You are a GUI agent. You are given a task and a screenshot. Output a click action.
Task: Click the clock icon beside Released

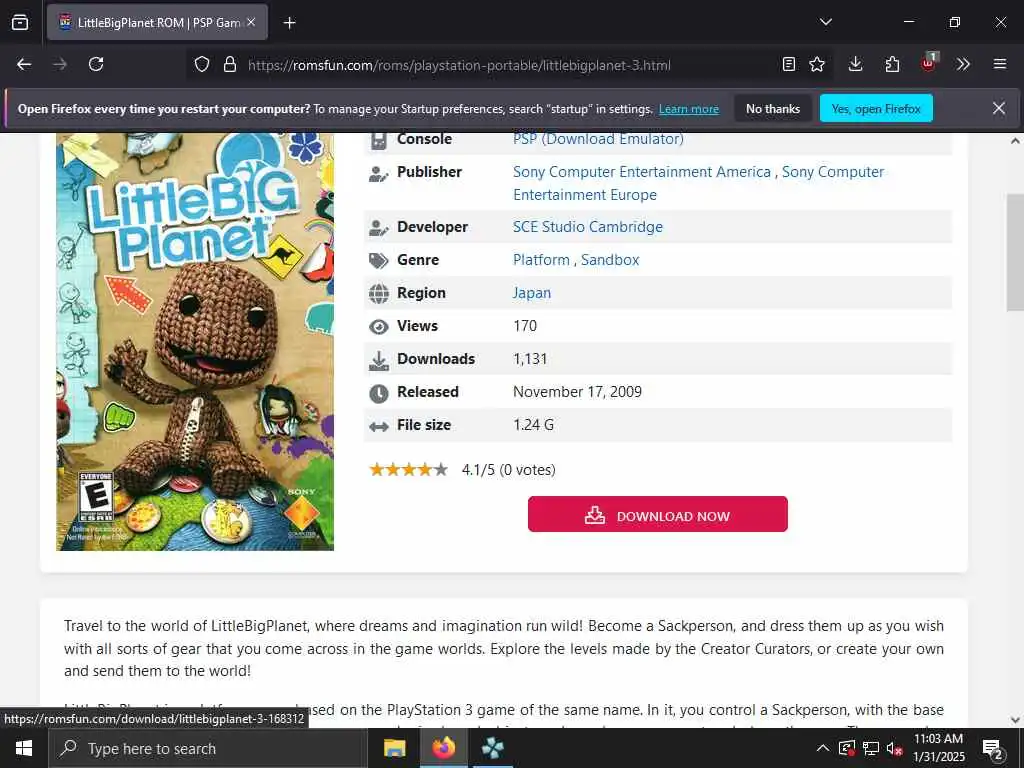tap(379, 393)
